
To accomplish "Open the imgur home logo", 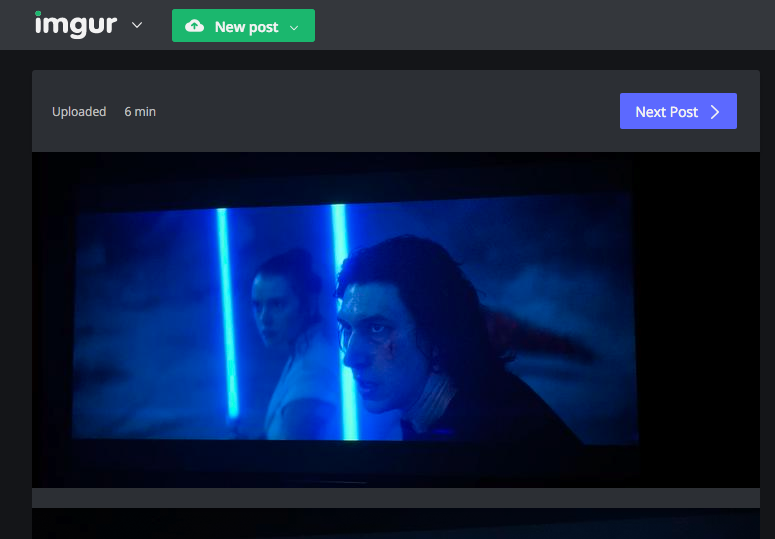I will (76, 25).
